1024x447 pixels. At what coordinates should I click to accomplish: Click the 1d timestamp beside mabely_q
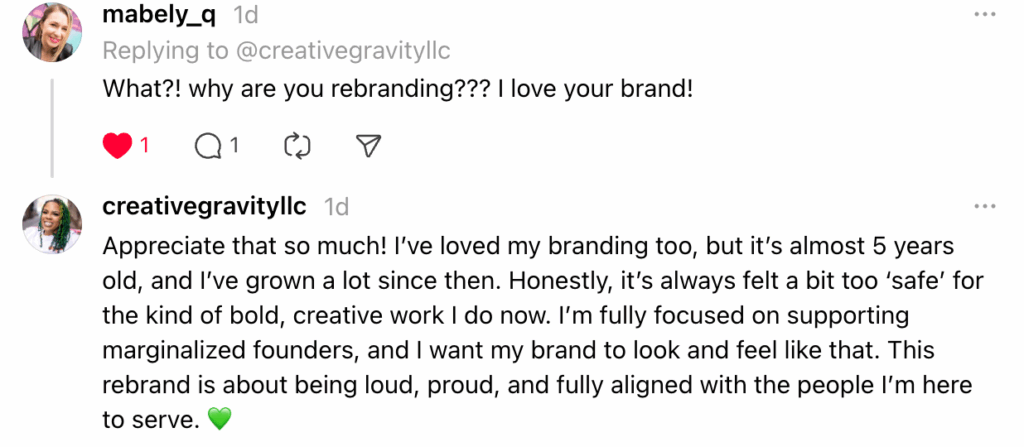pyautogui.click(x=245, y=16)
